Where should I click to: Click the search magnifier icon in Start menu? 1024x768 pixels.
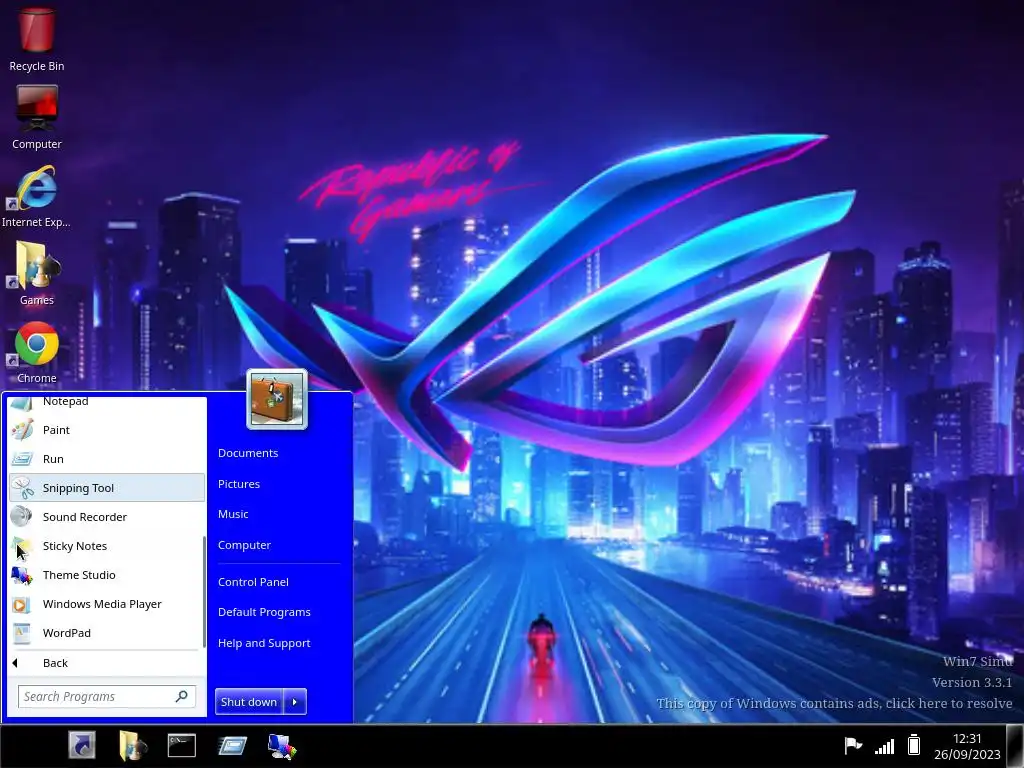[182, 696]
